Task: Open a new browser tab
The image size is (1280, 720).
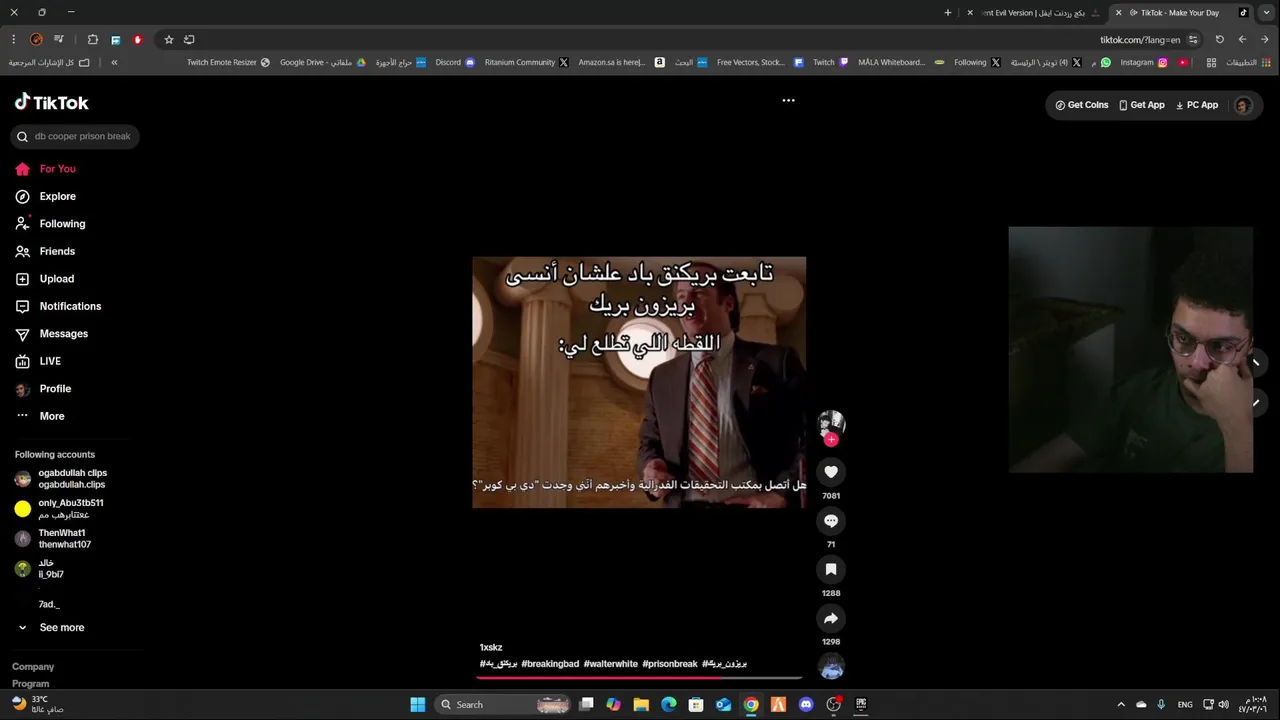Action: [x=948, y=13]
